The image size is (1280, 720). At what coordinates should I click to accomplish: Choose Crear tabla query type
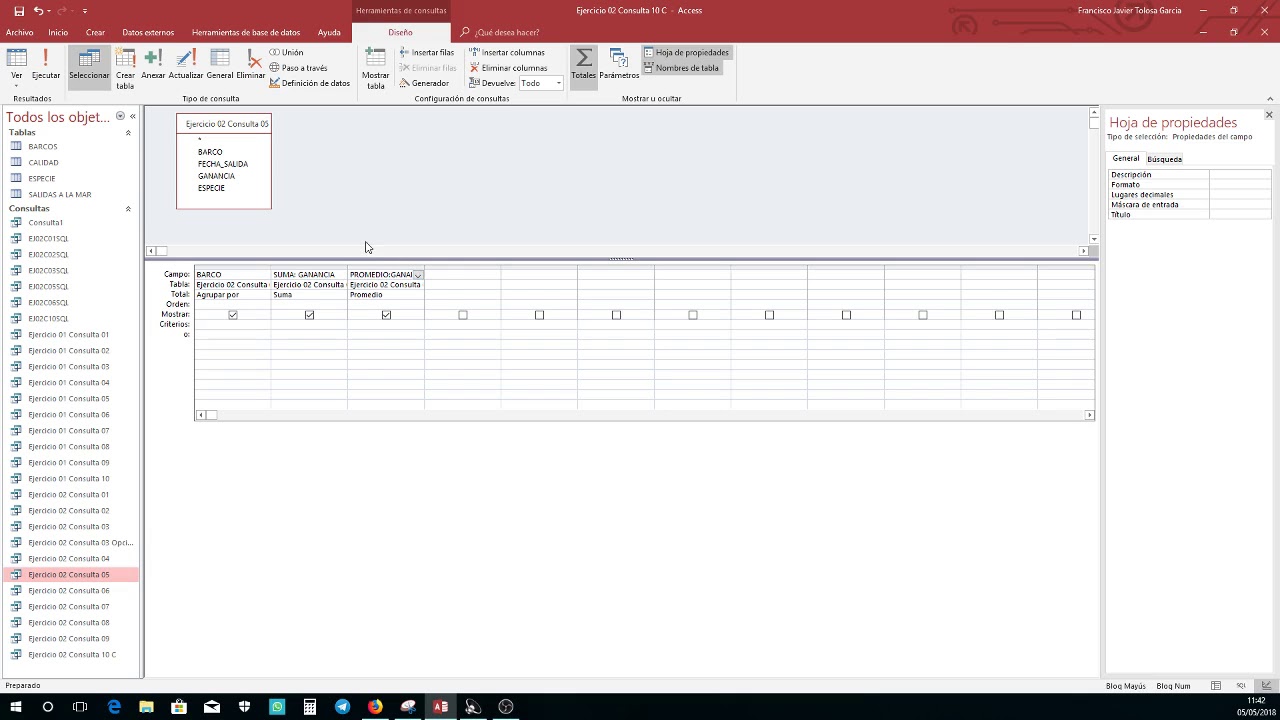tap(125, 68)
